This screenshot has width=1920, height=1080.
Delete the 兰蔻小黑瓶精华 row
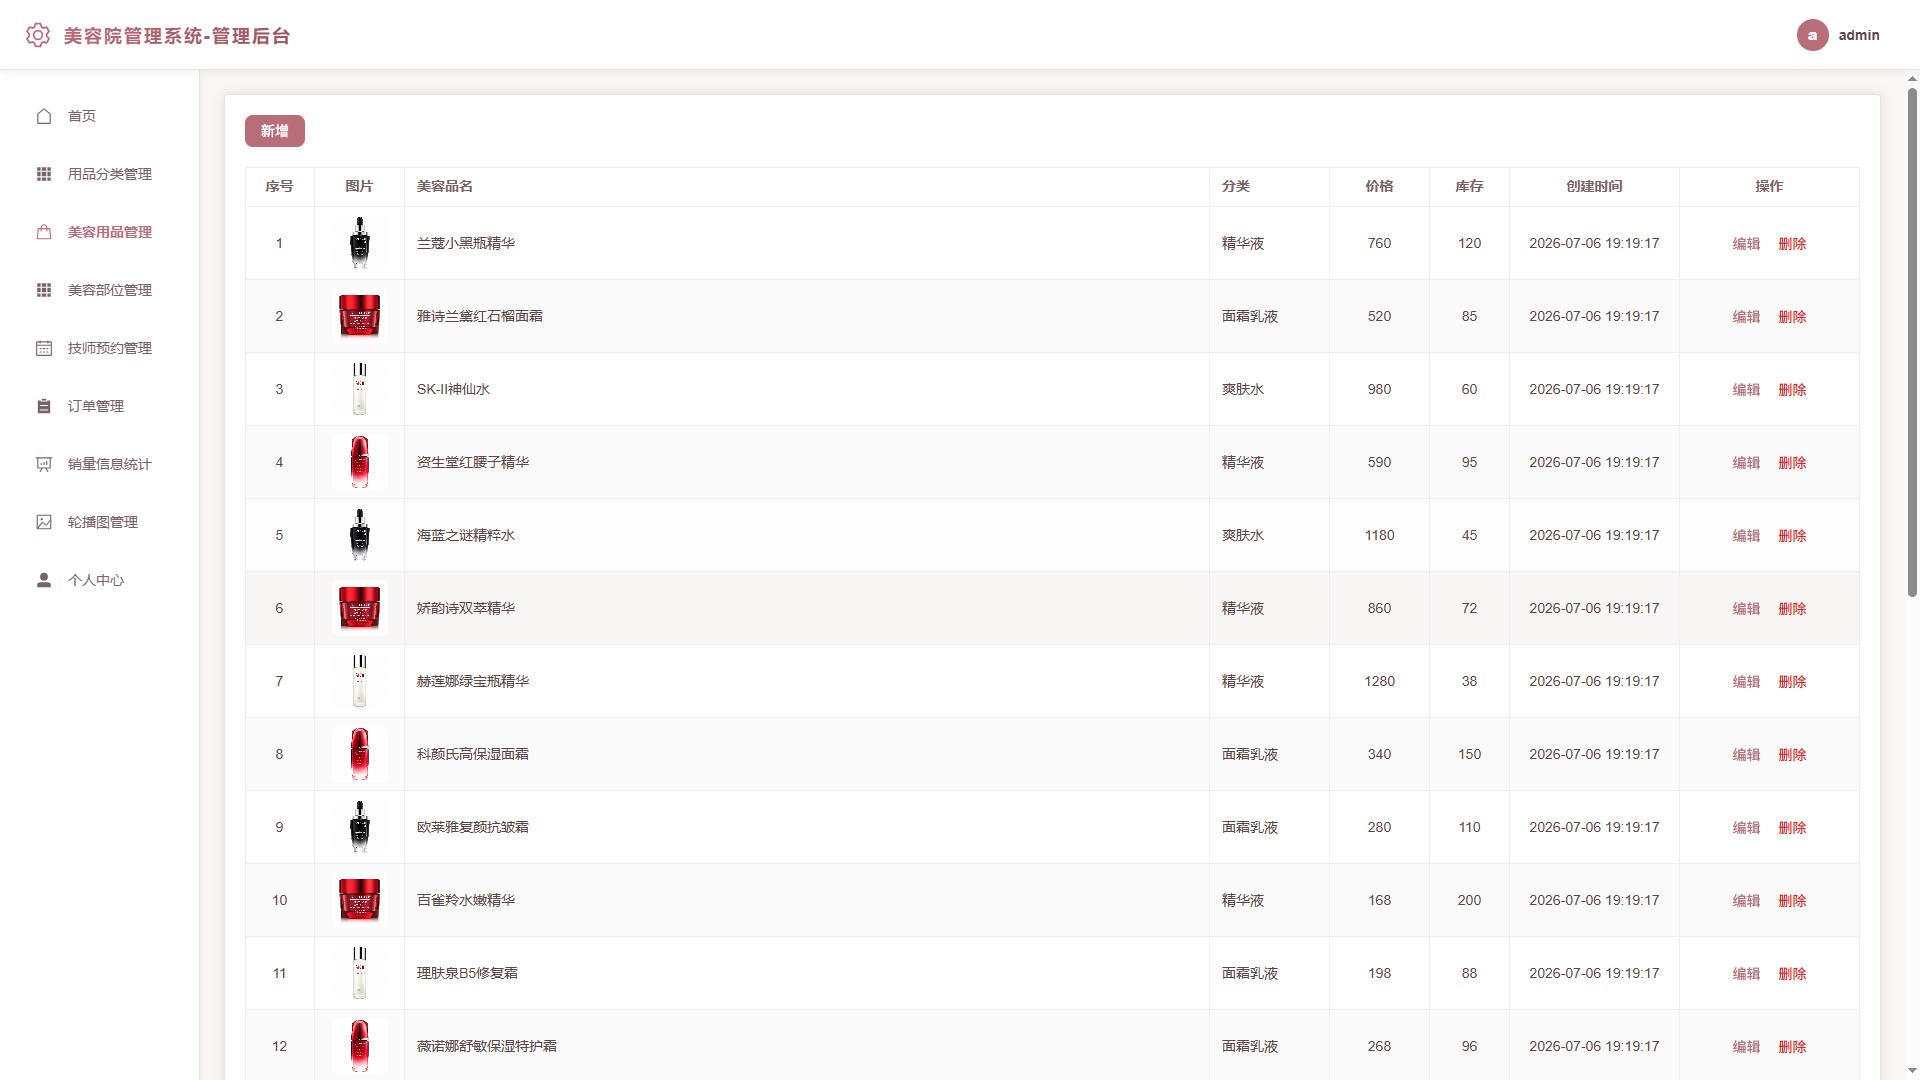[x=1792, y=244]
